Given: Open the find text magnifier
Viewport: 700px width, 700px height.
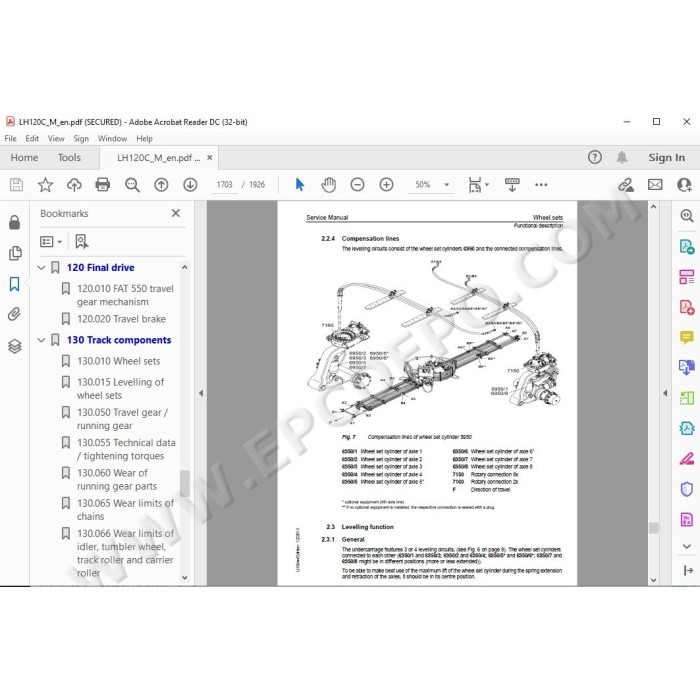Looking at the screenshot, I should pyautogui.click(x=132, y=185).
